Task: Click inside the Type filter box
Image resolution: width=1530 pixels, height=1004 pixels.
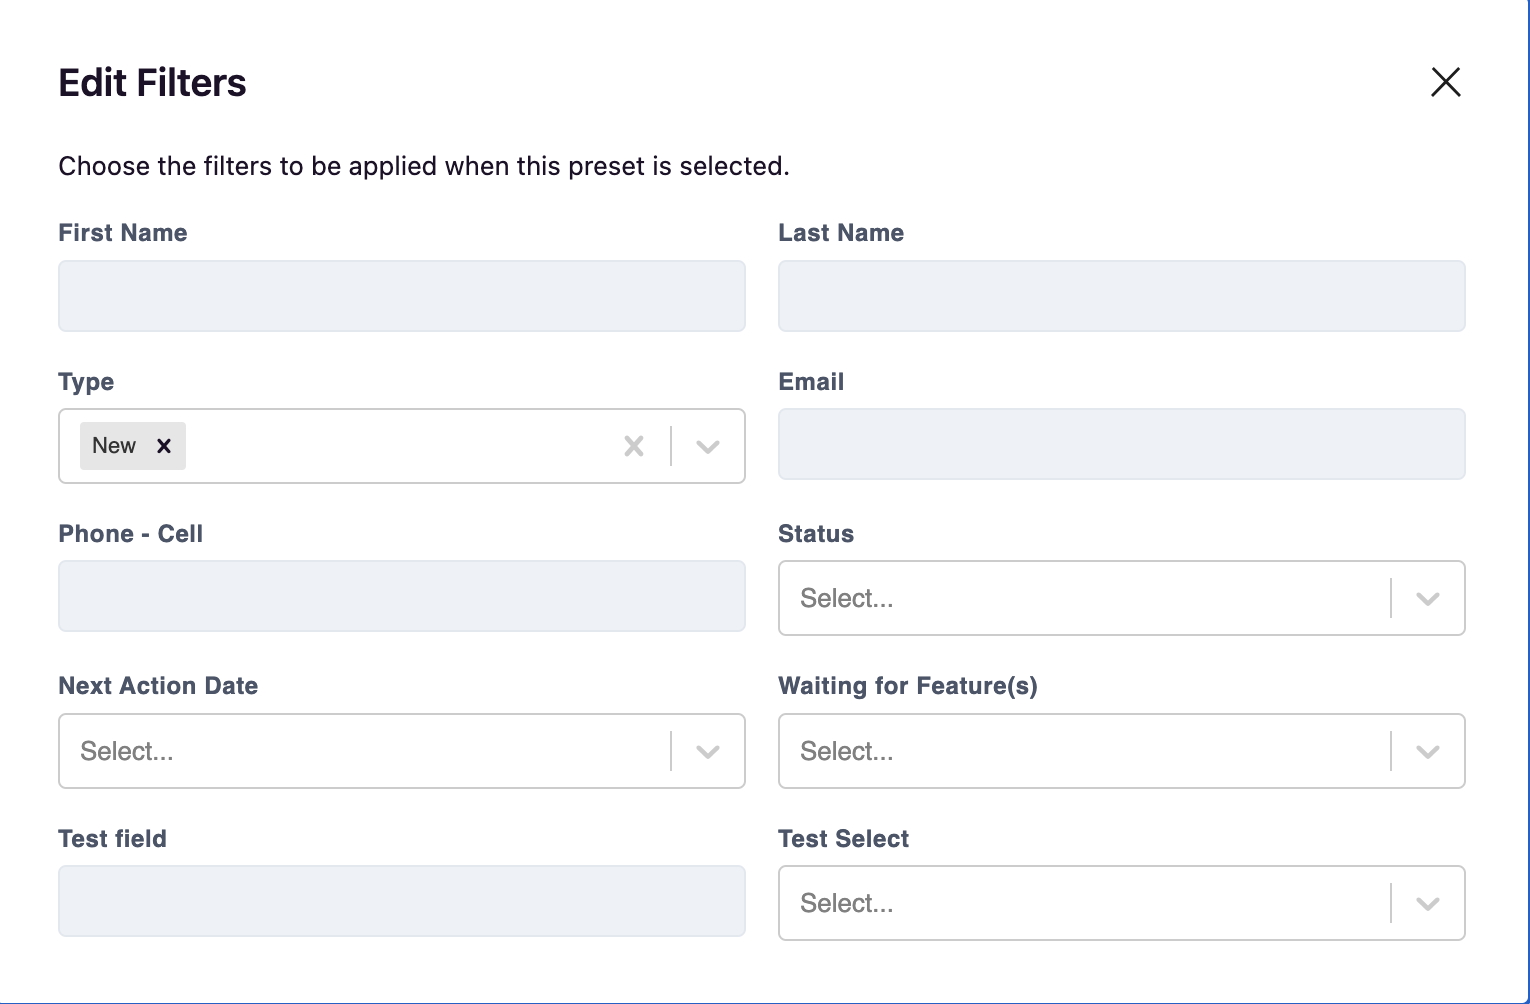Action: 400,446
